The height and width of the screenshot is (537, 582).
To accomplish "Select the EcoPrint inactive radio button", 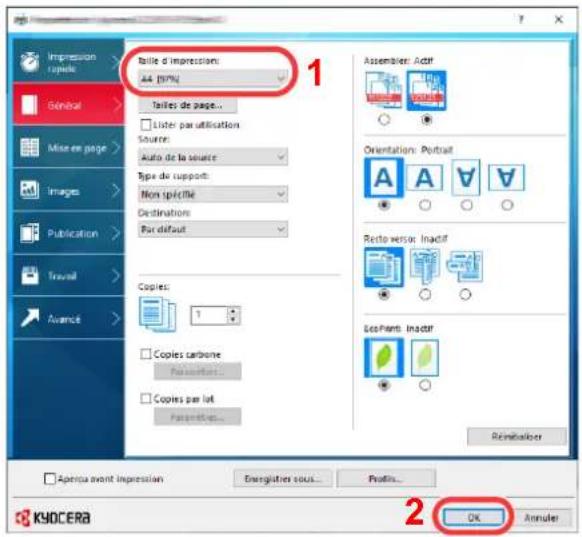I will point(384,385).
